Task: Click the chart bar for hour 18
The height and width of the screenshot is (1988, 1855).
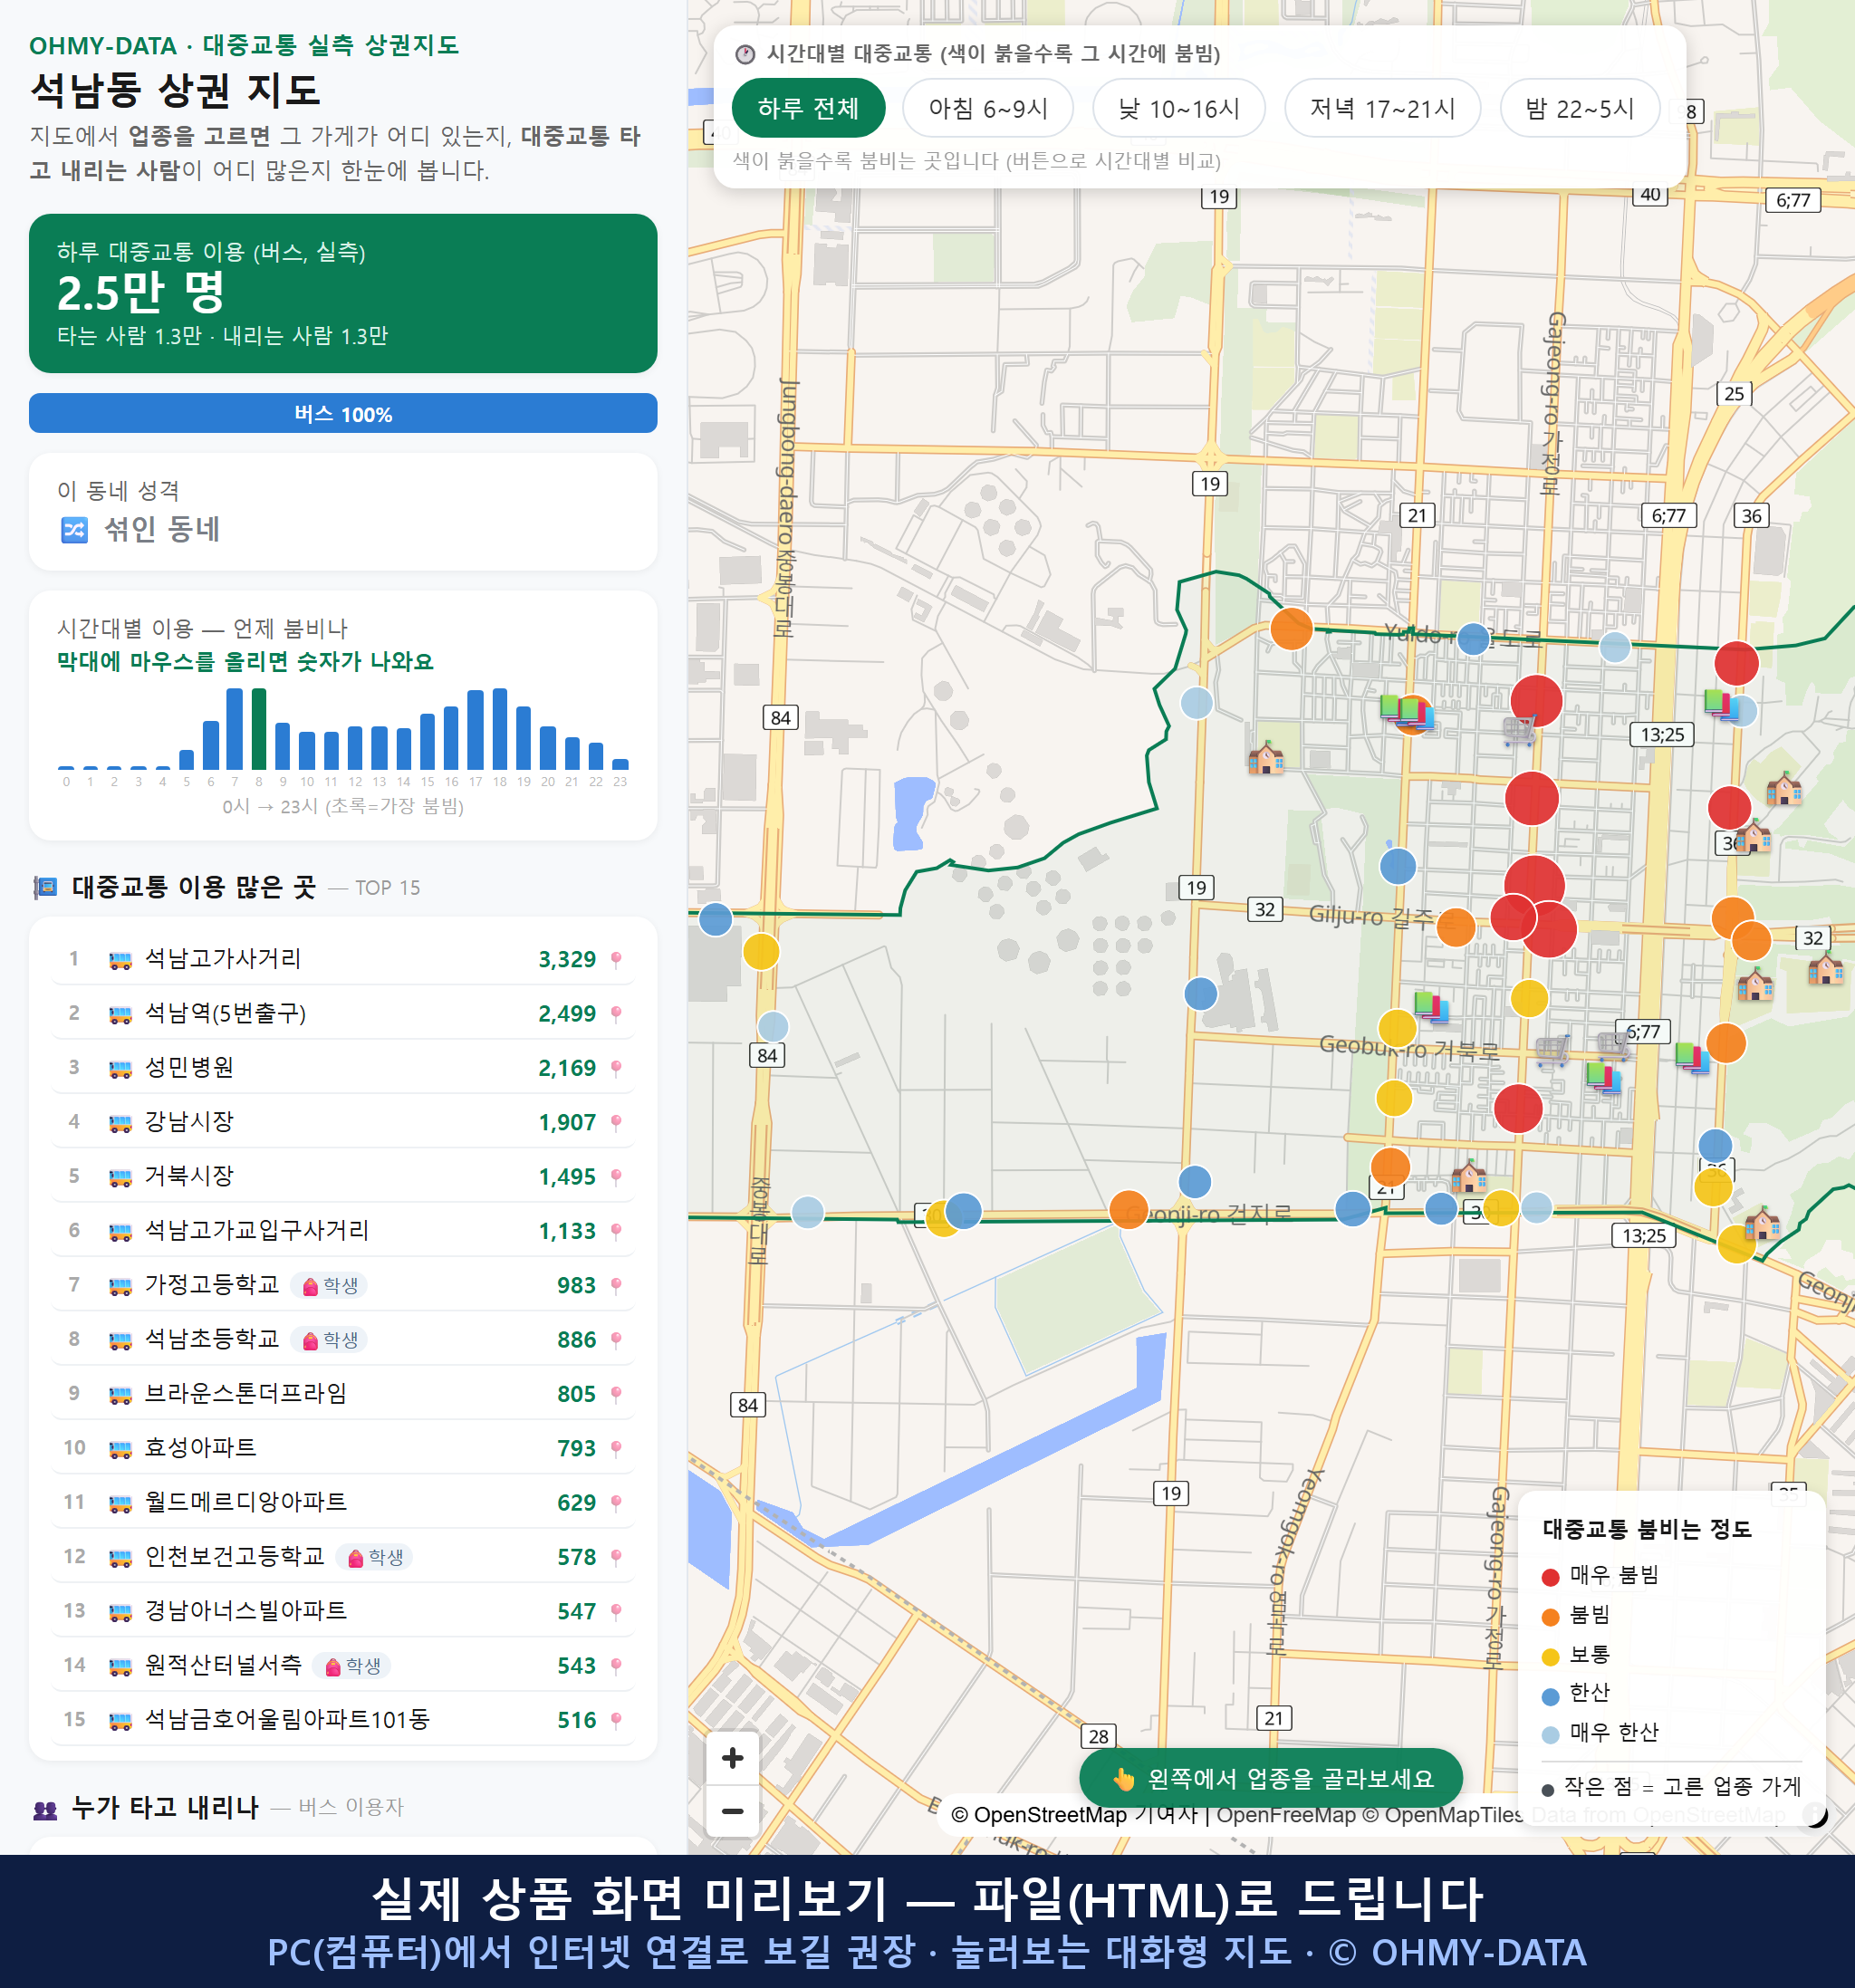Action: click(x=500, y=729)
